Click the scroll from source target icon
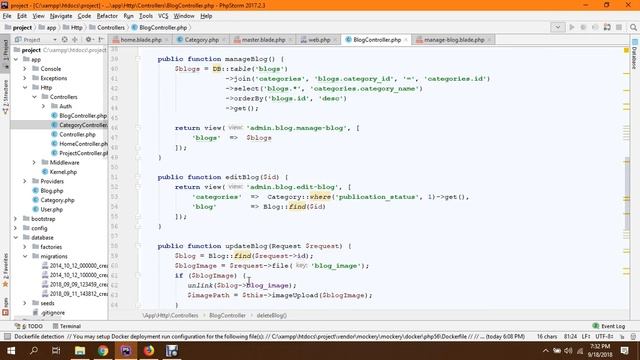The height and width of the screenshot is (360, 640). 64,40
